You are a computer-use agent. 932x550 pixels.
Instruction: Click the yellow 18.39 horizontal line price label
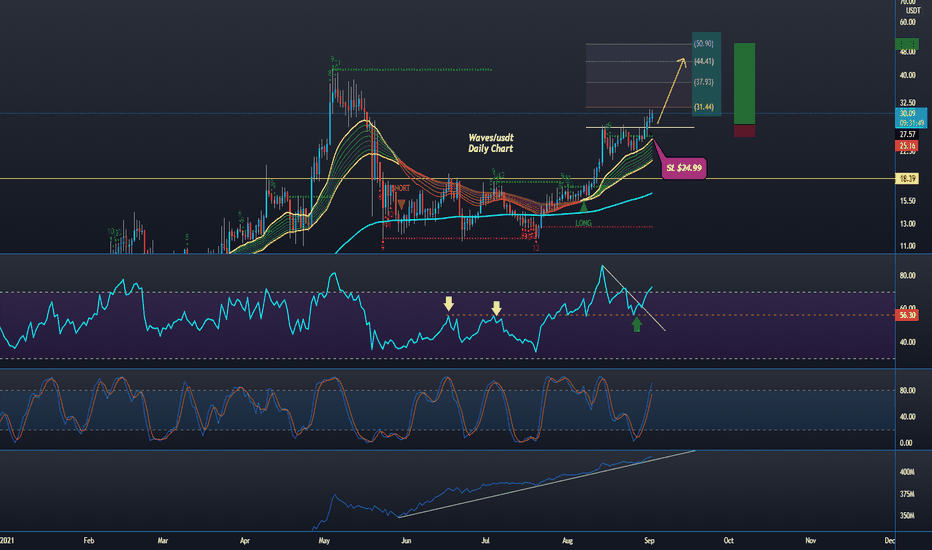point(907,179)
